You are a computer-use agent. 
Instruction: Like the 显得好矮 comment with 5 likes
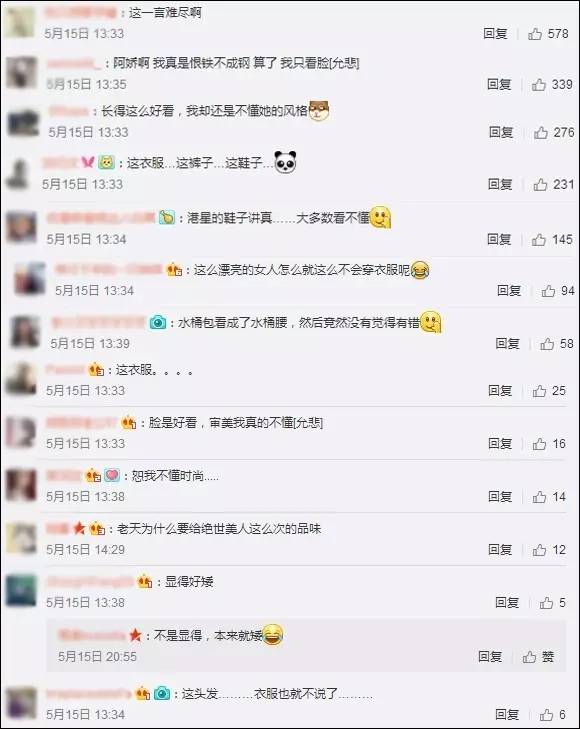[x=552, y=603]
